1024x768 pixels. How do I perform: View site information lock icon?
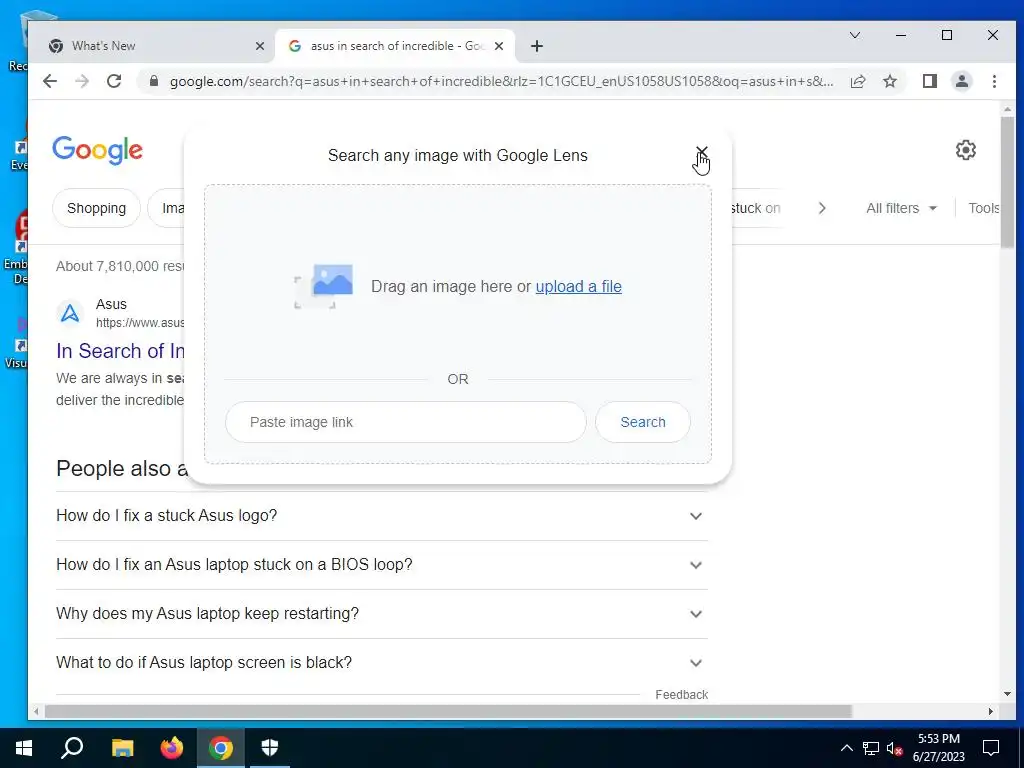[154, 81]
